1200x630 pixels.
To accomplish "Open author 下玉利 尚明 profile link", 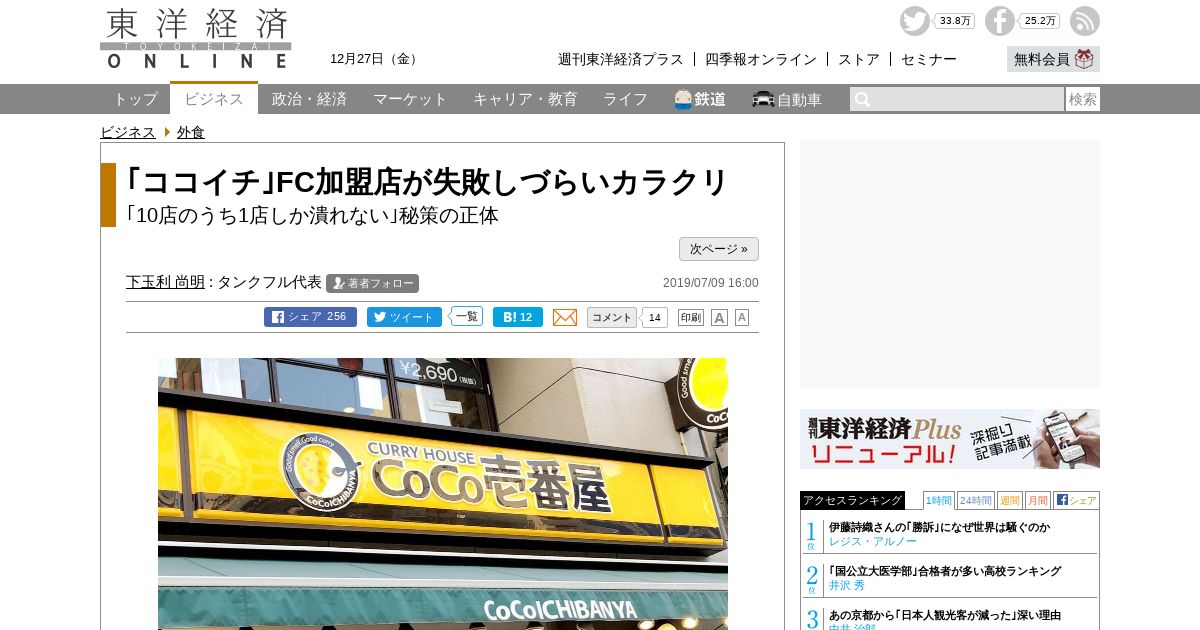I will (165, 282).
